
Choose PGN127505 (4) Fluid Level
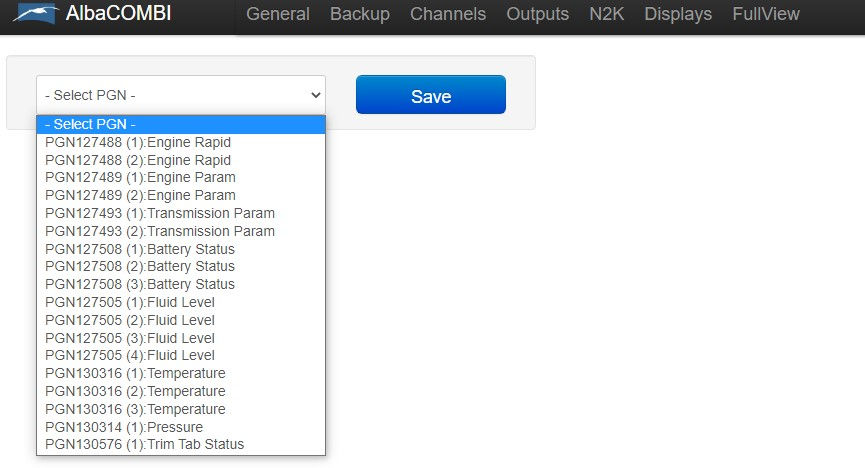[x=181, y=355]
